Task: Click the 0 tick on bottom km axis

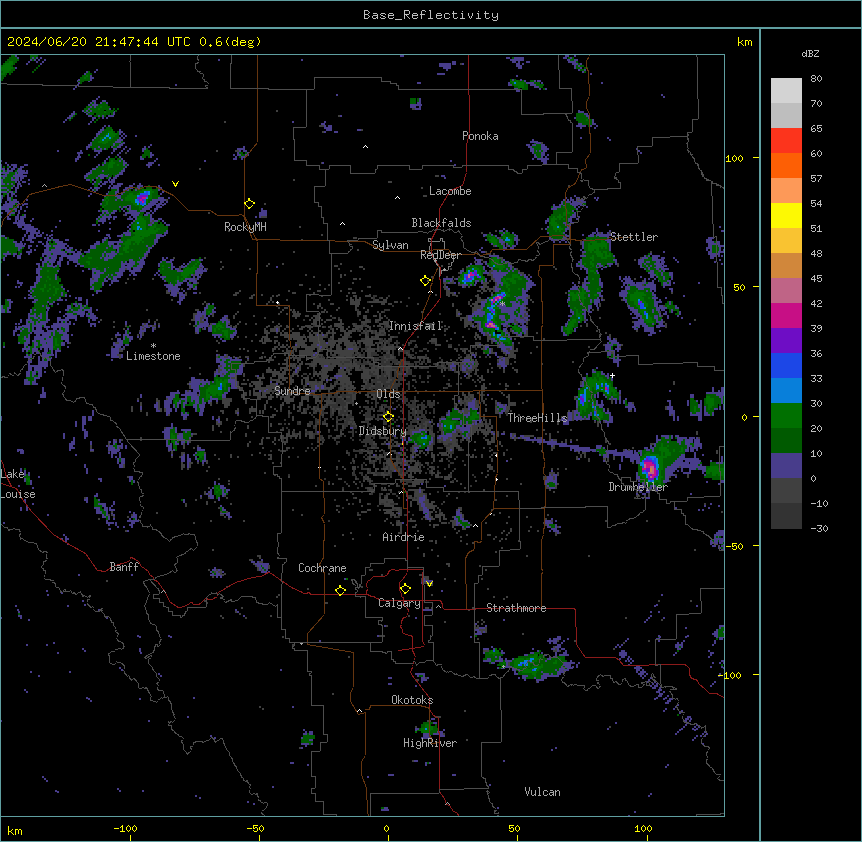Action: [x=386, y=829]
